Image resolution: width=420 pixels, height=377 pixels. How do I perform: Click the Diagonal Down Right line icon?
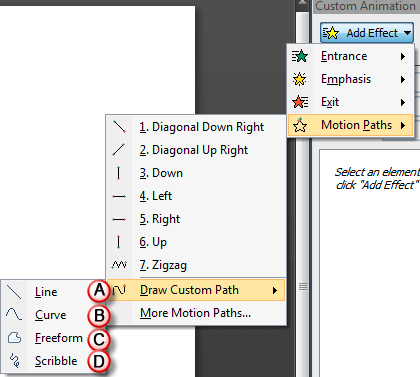point(119,127)
